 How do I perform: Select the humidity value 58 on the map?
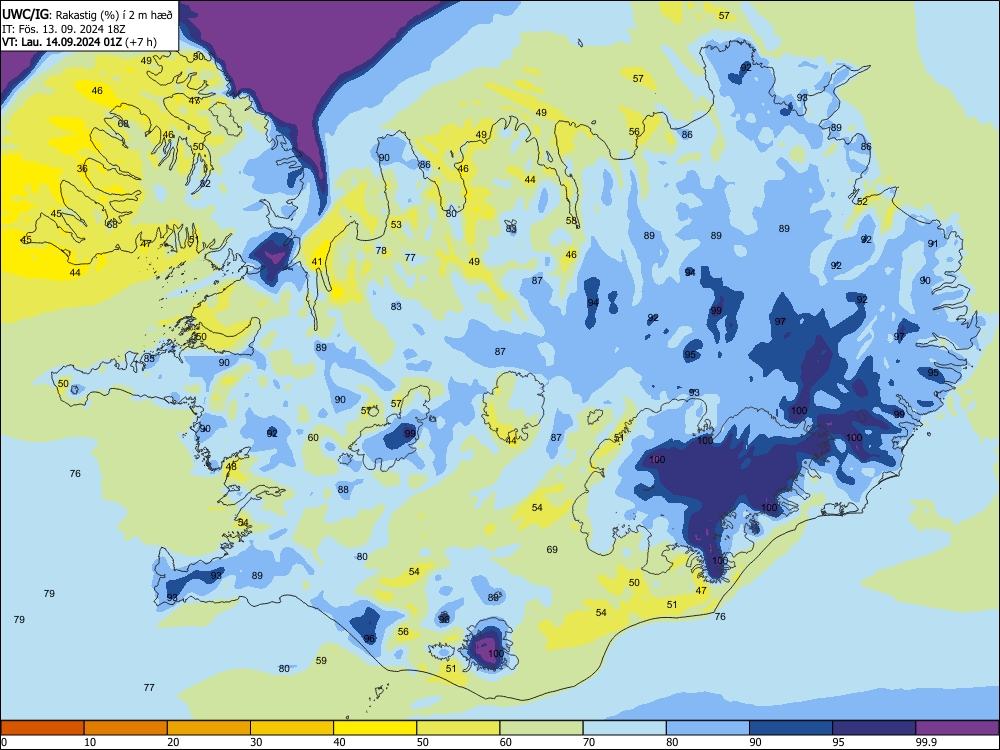point(571,221)
